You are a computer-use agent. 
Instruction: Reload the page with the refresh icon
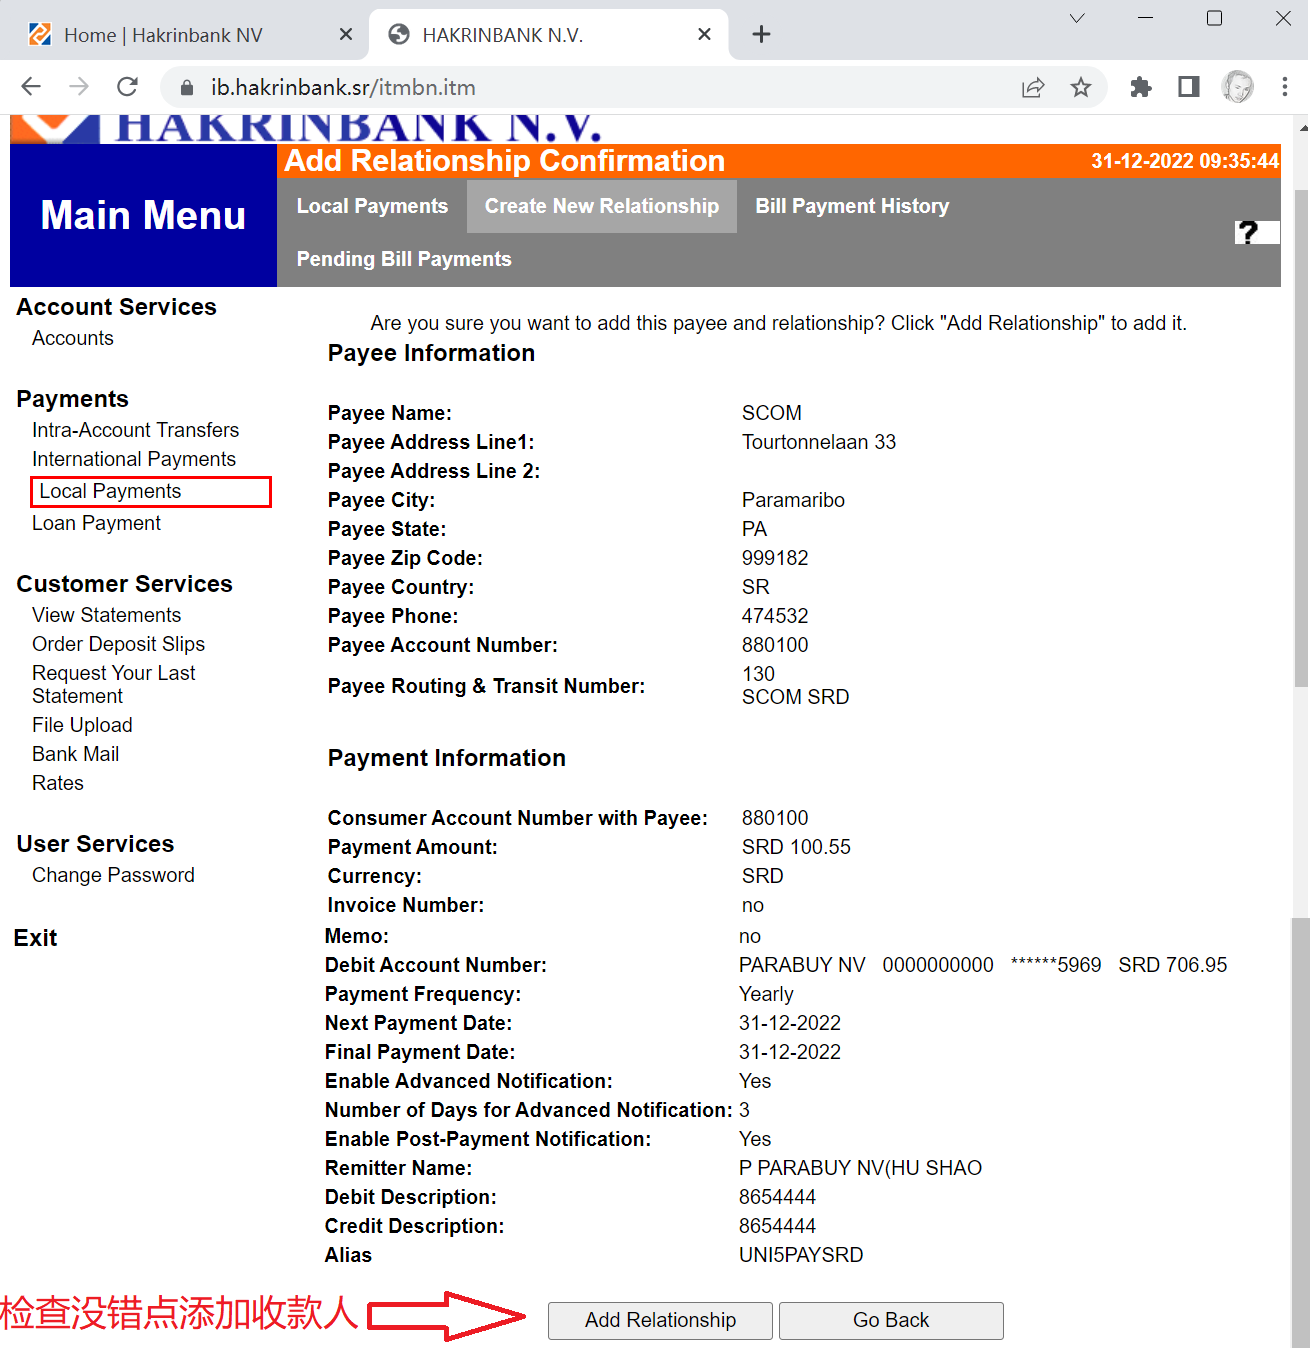tap(127, 87)
